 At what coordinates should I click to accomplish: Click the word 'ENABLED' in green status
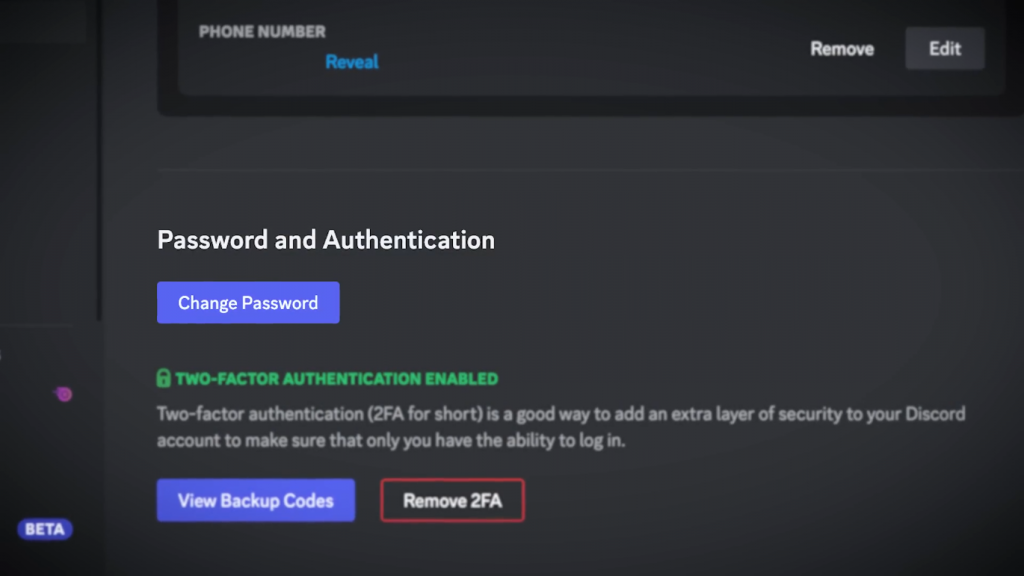pos(459,379)
